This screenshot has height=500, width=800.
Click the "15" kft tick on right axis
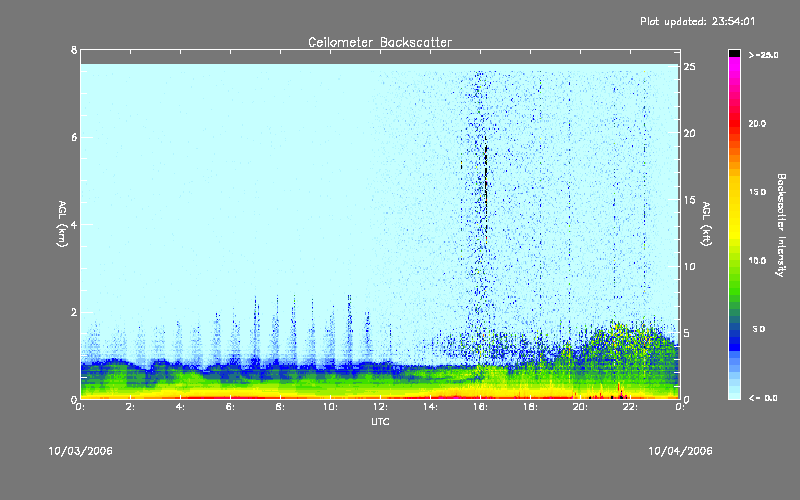click(690, 200)
